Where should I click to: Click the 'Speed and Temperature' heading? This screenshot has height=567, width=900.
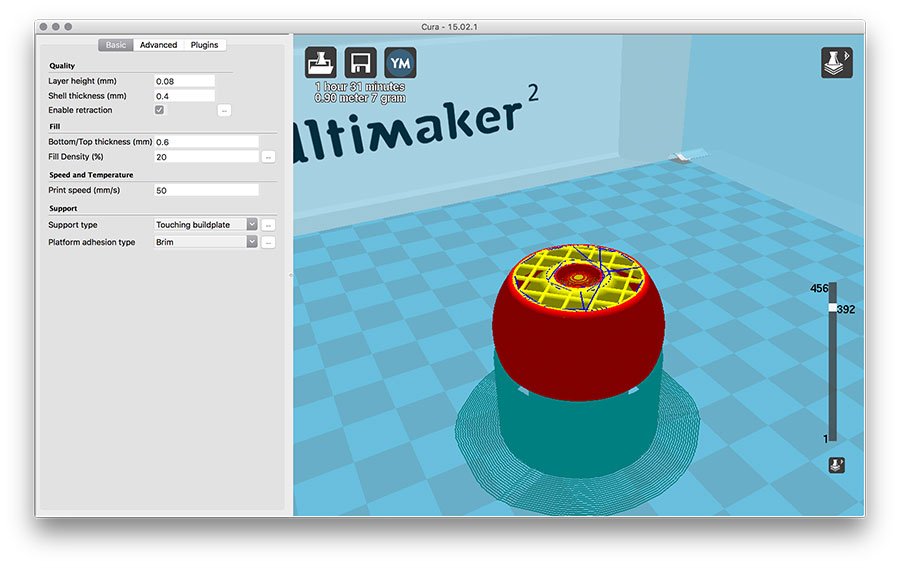coord(91,174)
